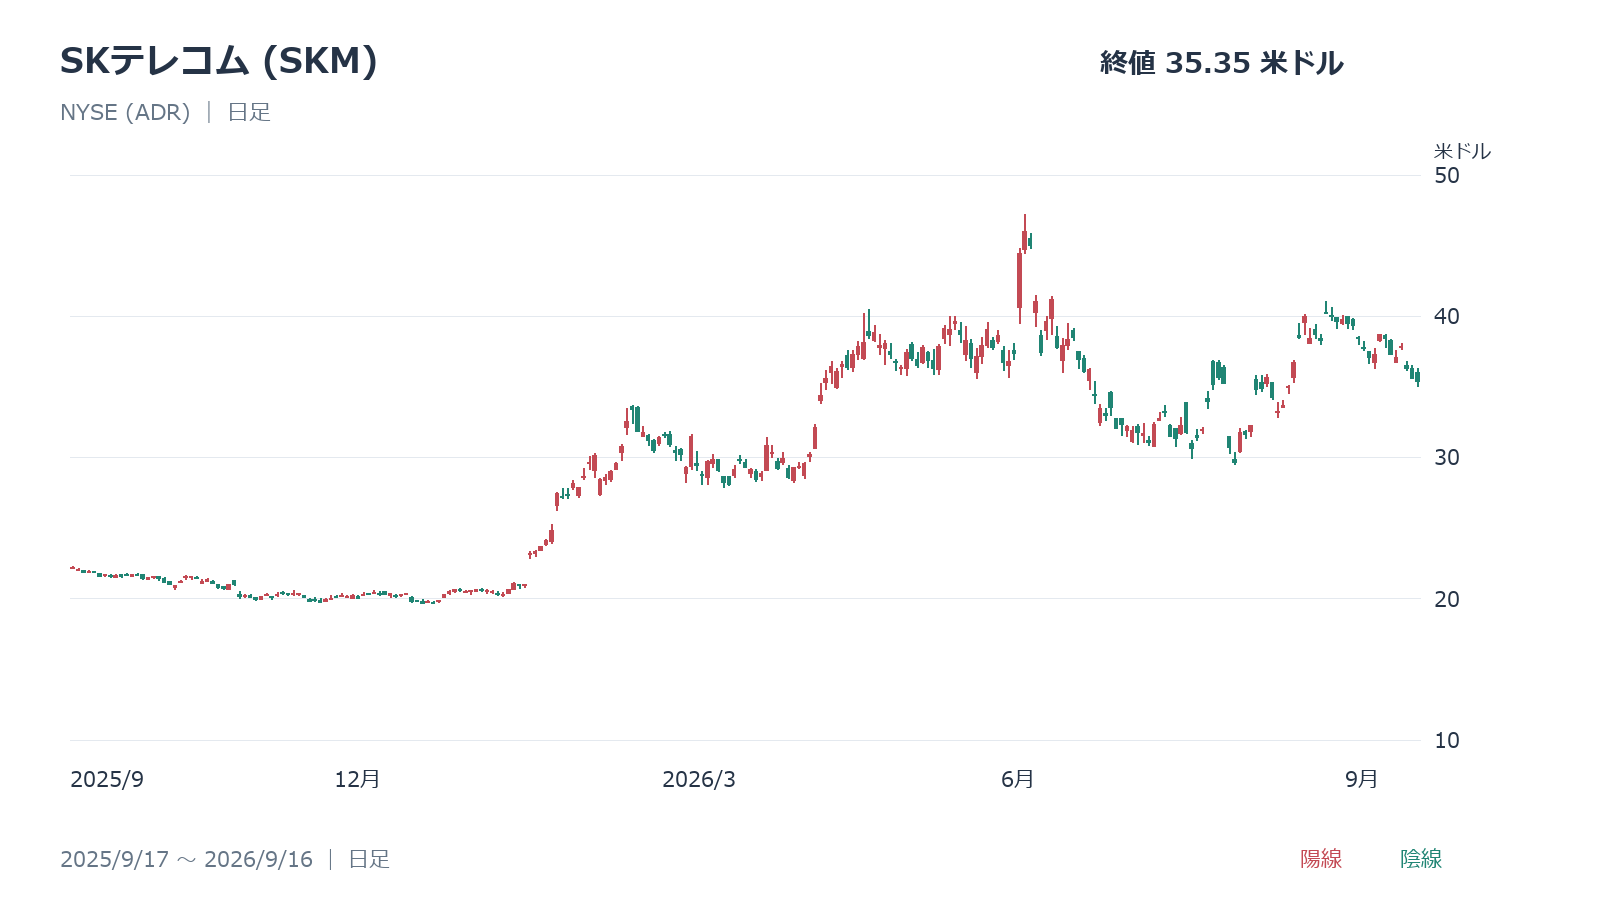Screen dimensions: 1600x900
Task: Click the SKテレコム (SKM) chart title
Action: click(x=219, y=61)
